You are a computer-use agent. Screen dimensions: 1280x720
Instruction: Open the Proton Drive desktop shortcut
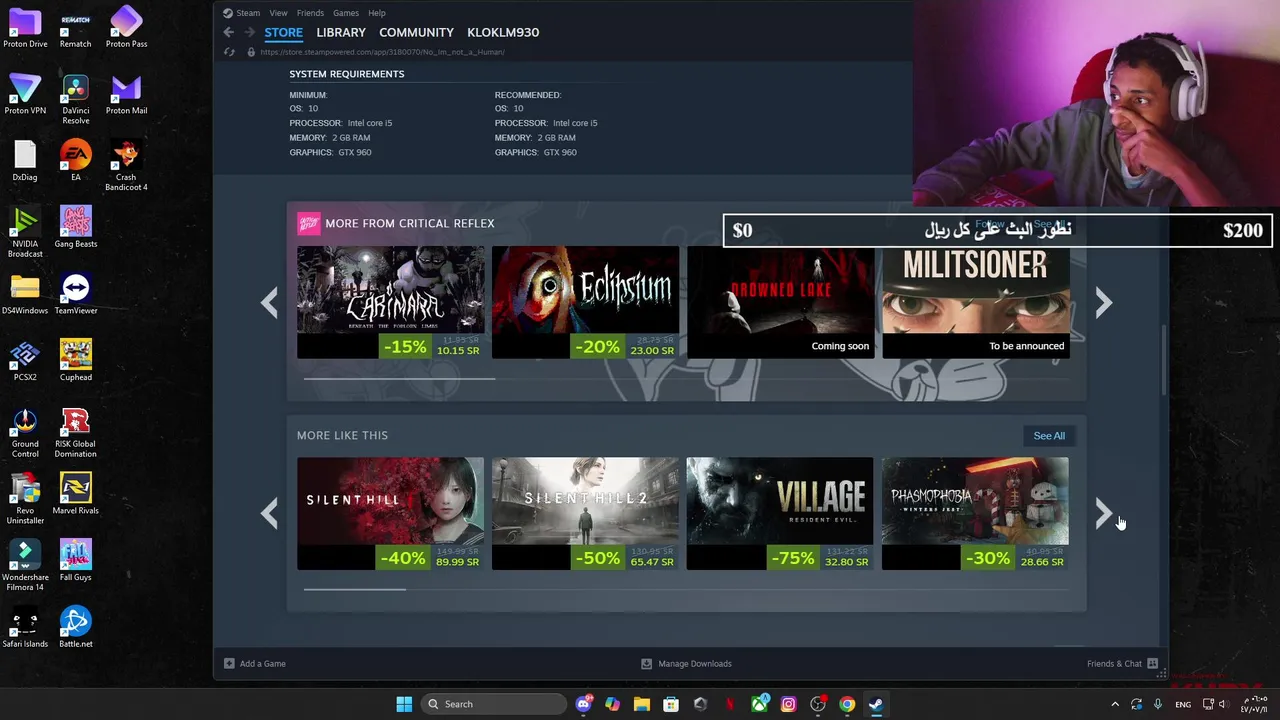(25, 27)
